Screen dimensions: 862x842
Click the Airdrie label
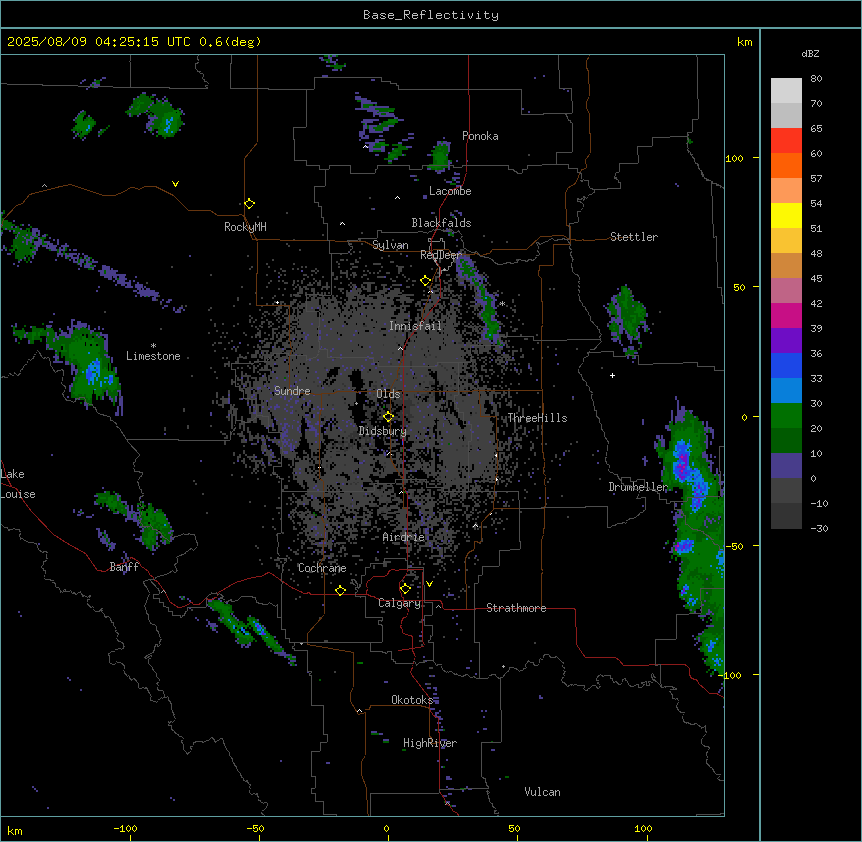point(404,537)
